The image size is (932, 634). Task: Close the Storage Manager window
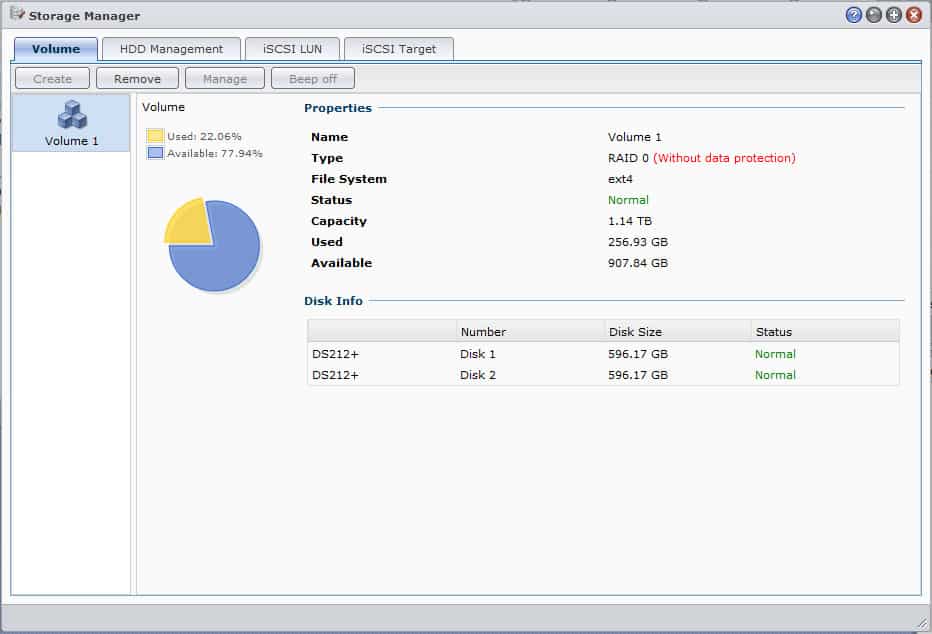click(914, 15)
